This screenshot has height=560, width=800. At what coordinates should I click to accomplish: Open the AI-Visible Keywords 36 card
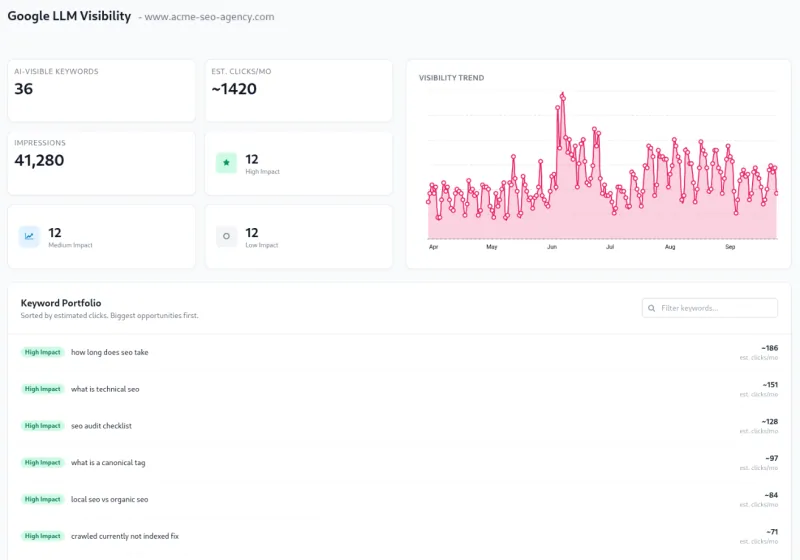coord(102,91)
